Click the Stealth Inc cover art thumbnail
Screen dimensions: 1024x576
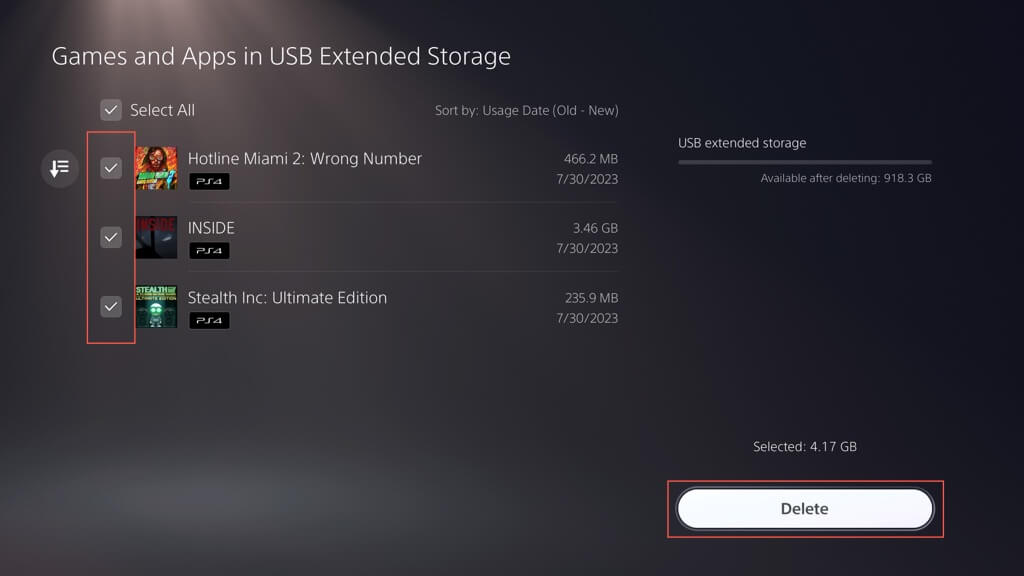click(x=156, y=306)
